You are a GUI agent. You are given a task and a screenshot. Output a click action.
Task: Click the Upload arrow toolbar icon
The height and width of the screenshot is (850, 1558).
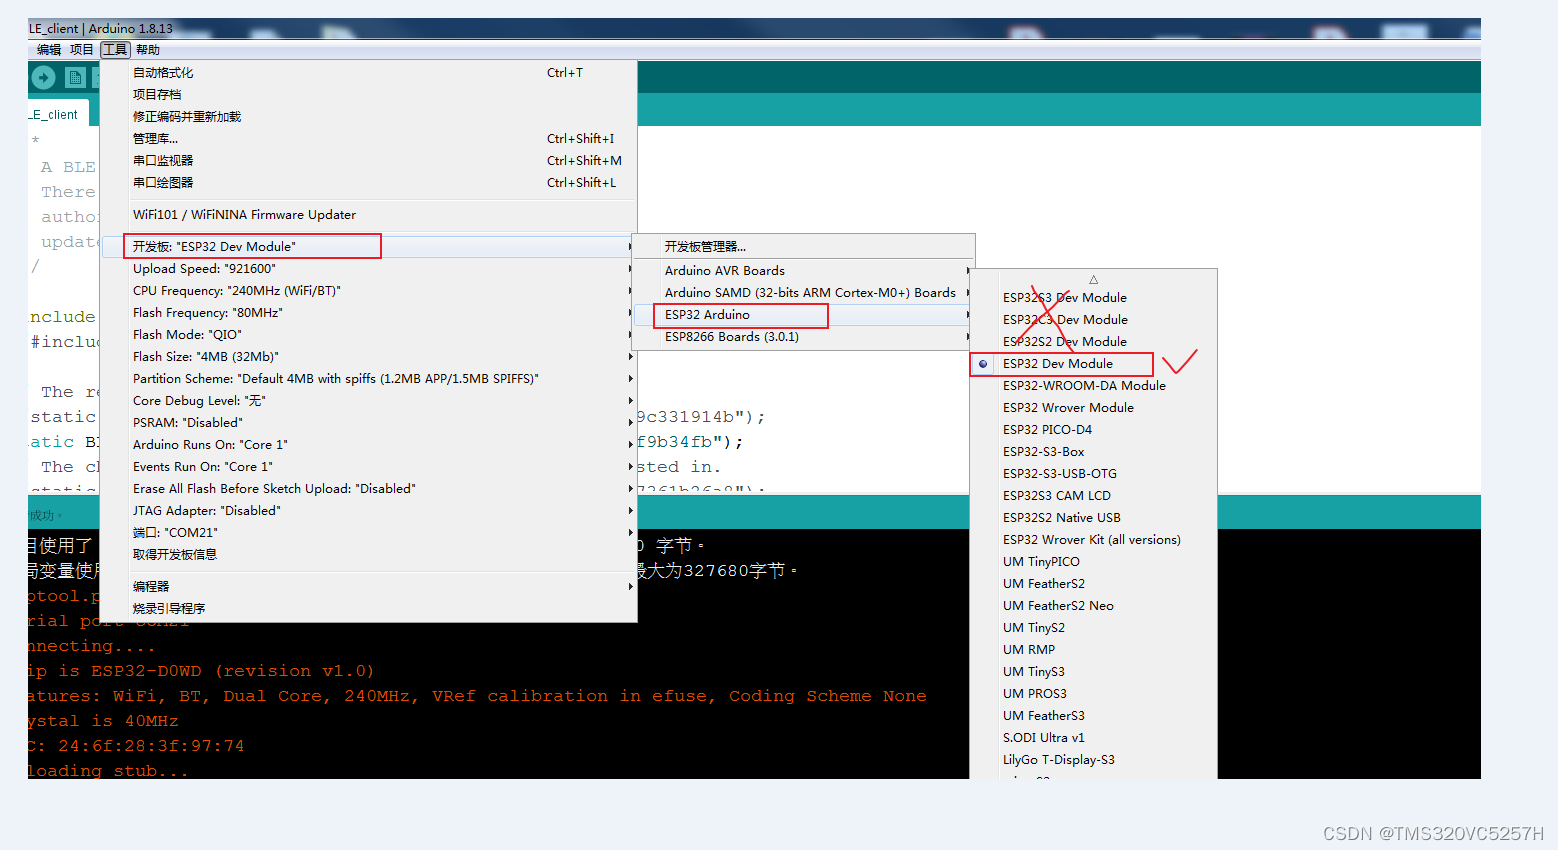pyautogui.click(x=43, y=77)
